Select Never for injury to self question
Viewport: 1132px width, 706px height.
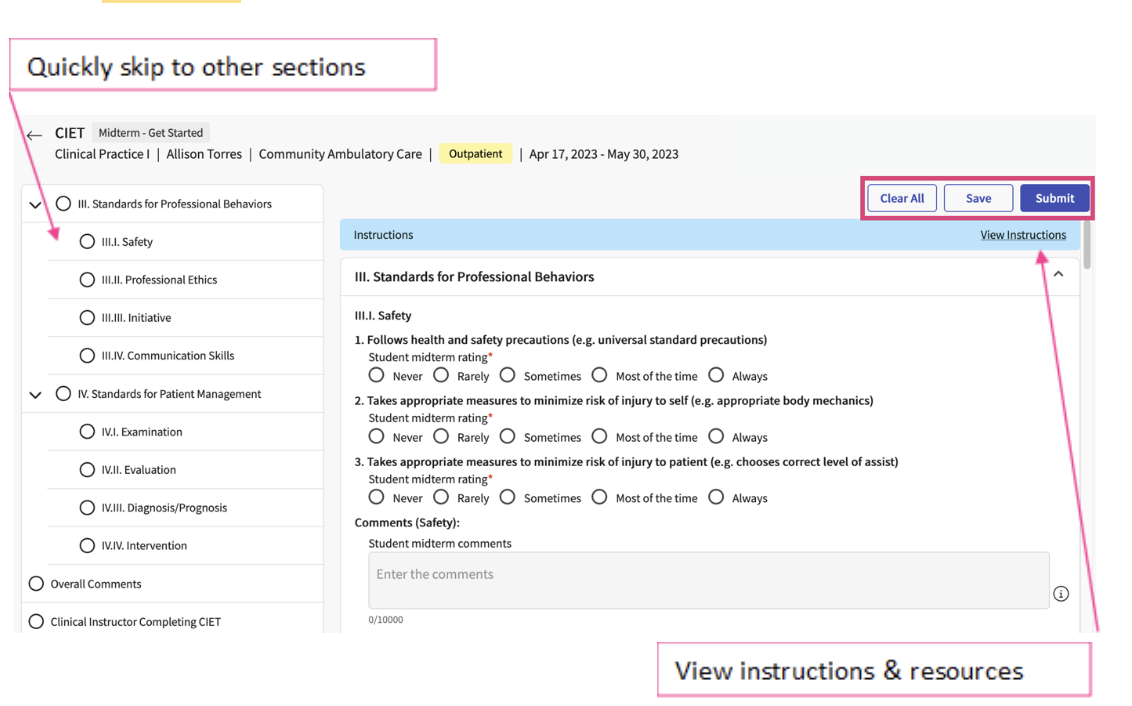click(376, 437)
